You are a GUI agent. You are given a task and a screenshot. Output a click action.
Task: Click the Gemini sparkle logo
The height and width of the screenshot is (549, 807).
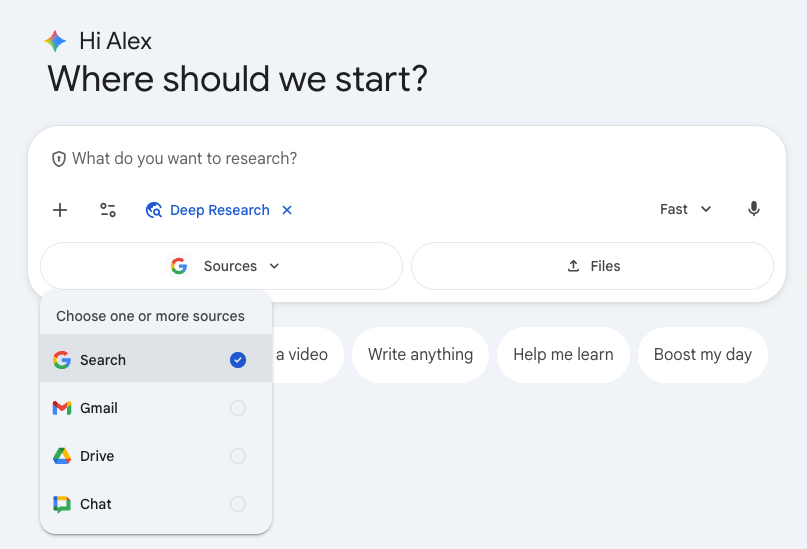click(55, 41)
